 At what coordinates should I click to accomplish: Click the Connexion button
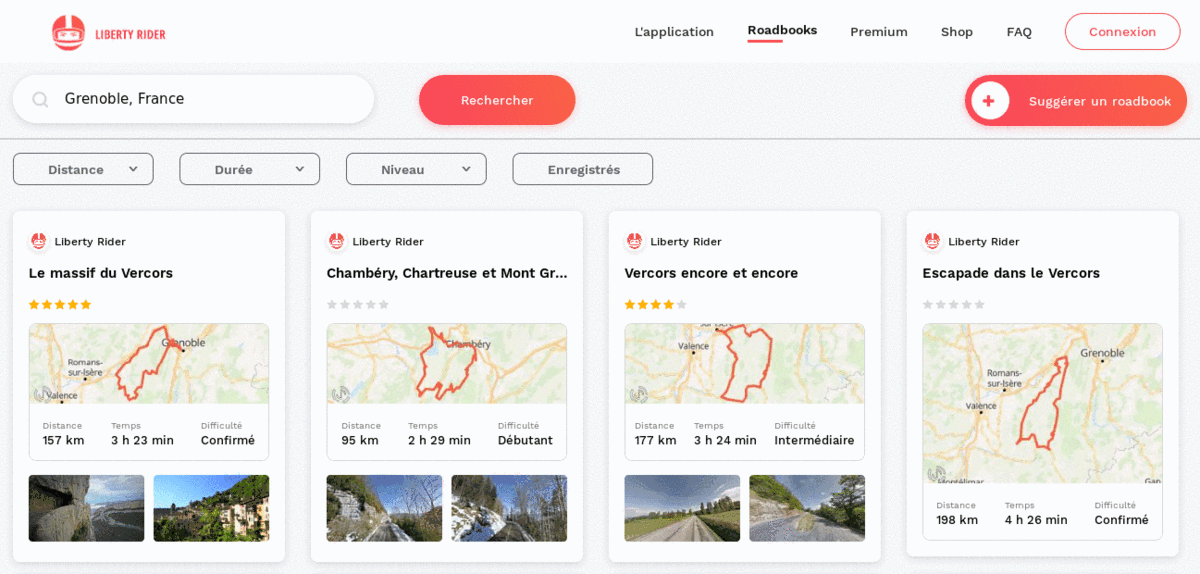[x=1122, y=32]
